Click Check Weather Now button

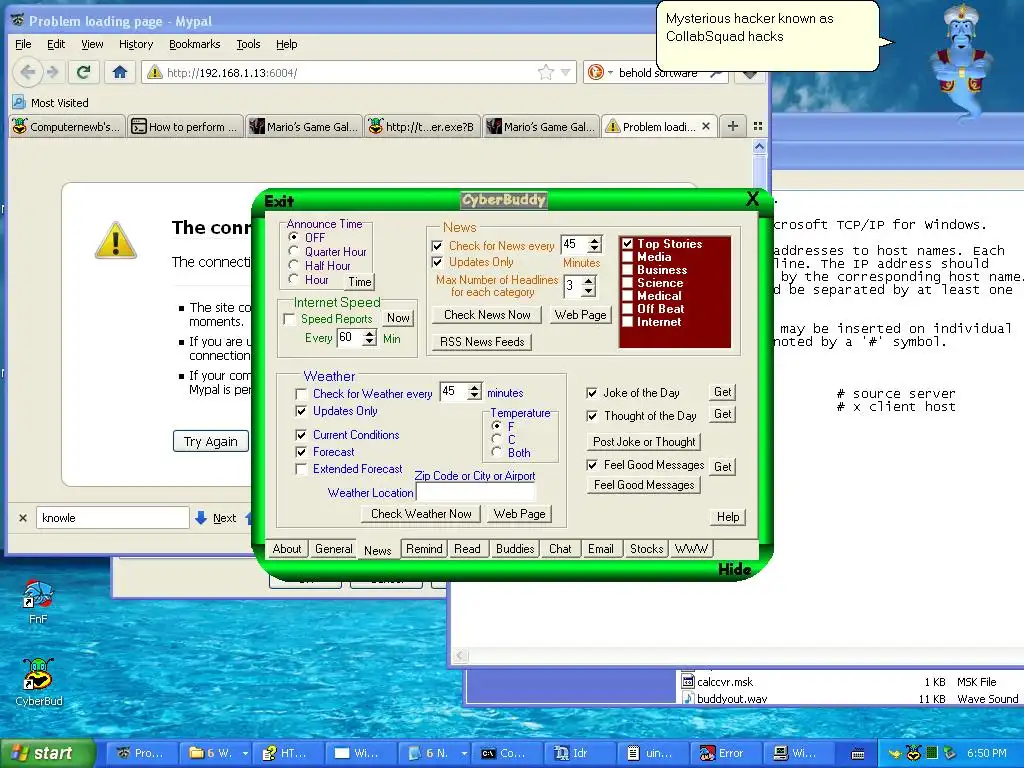tap(421, 514)
